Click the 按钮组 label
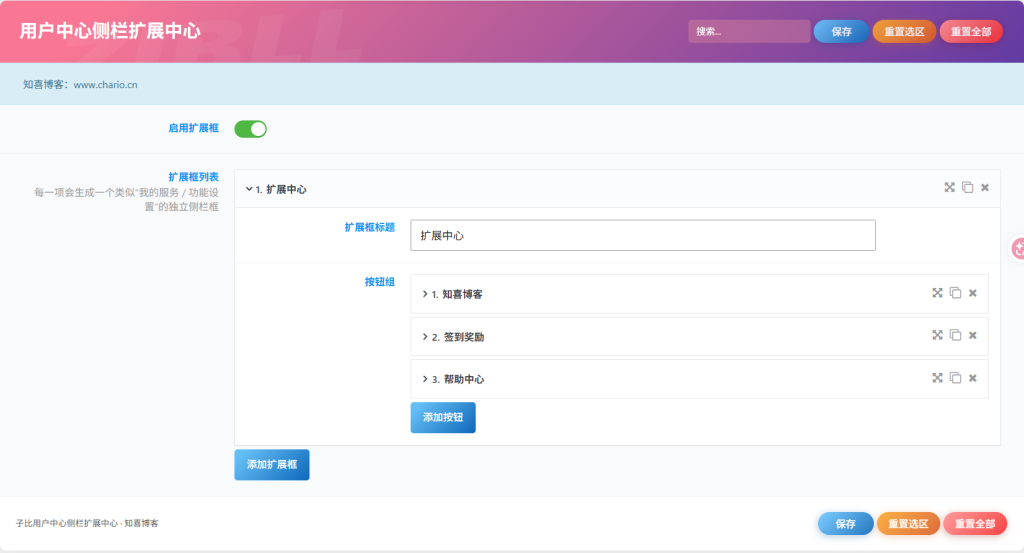 click(x=379, y=282)
